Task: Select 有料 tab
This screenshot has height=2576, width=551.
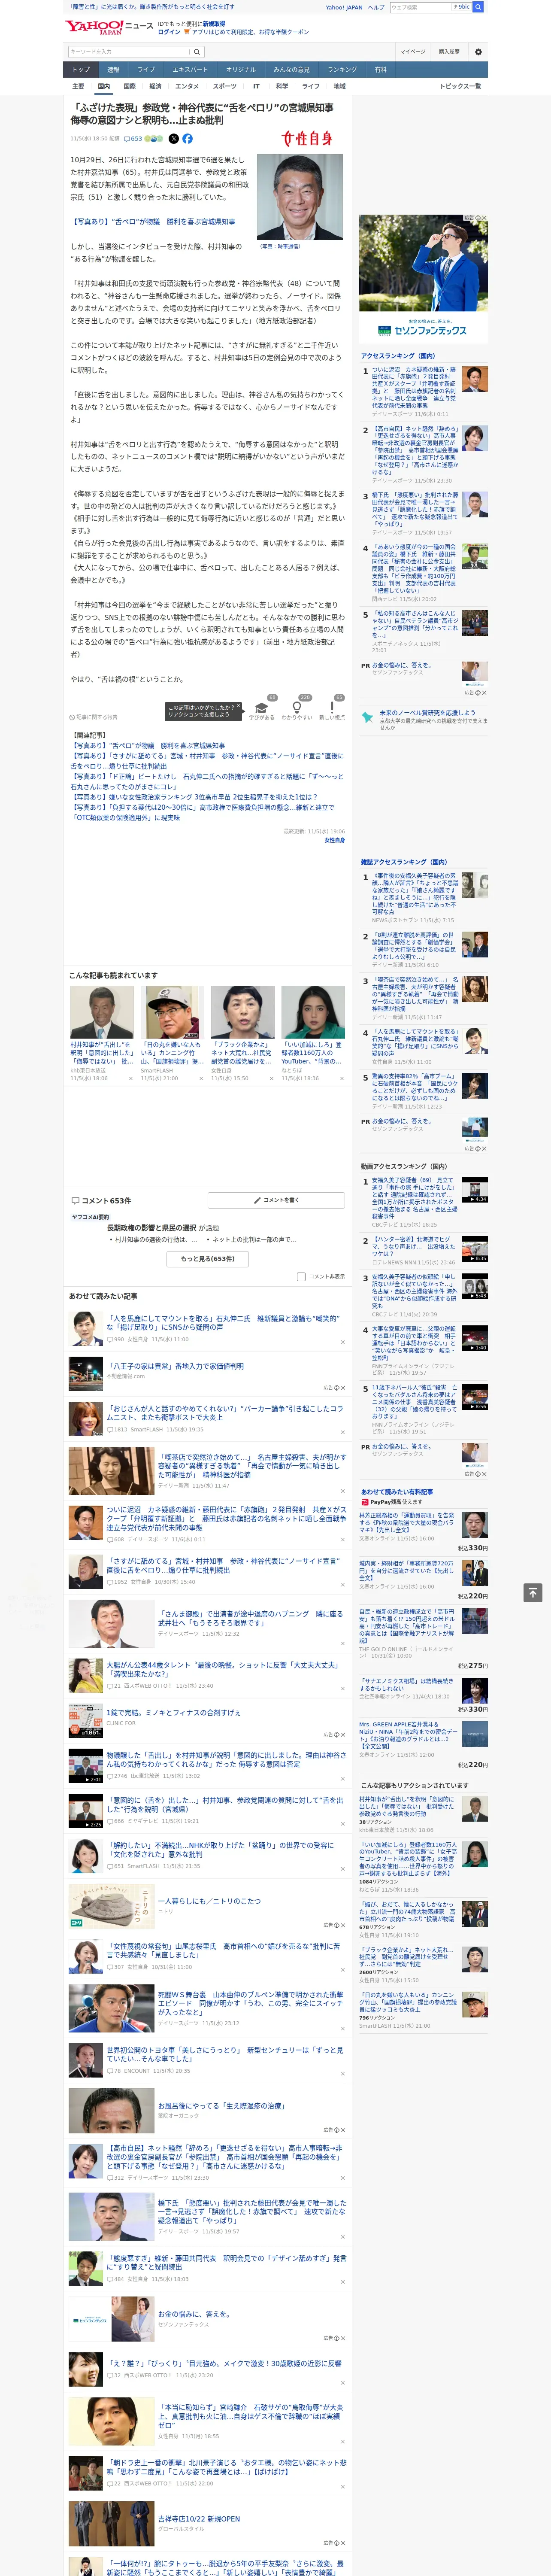Action: 380,70
